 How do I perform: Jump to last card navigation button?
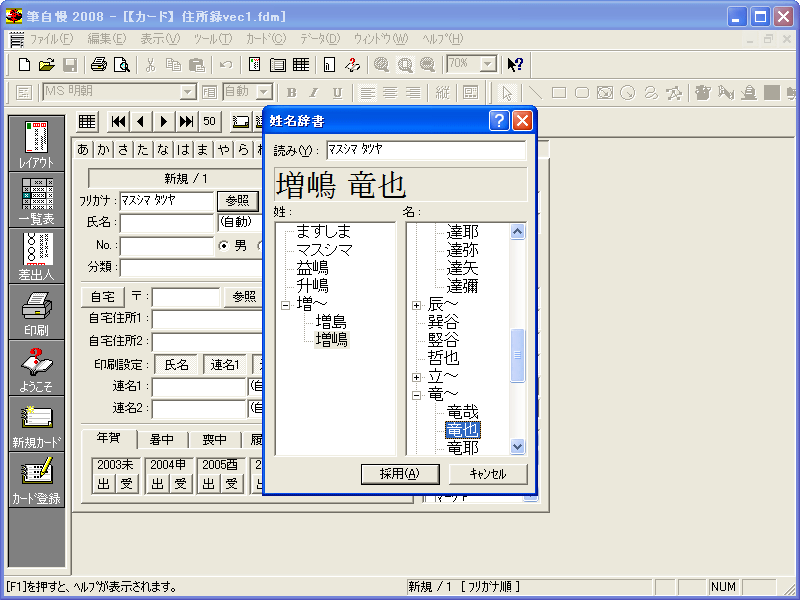[186, 121]
